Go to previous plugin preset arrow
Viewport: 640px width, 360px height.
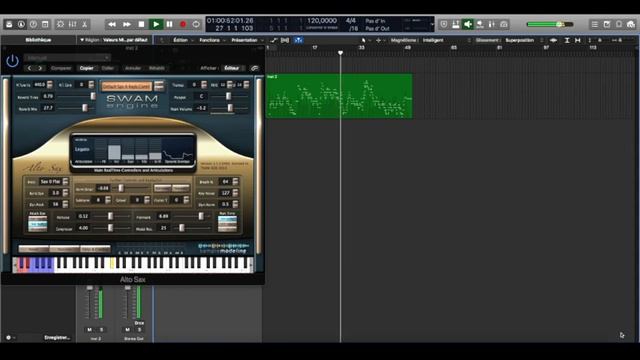pyautogui.click(x=29, y=68)
